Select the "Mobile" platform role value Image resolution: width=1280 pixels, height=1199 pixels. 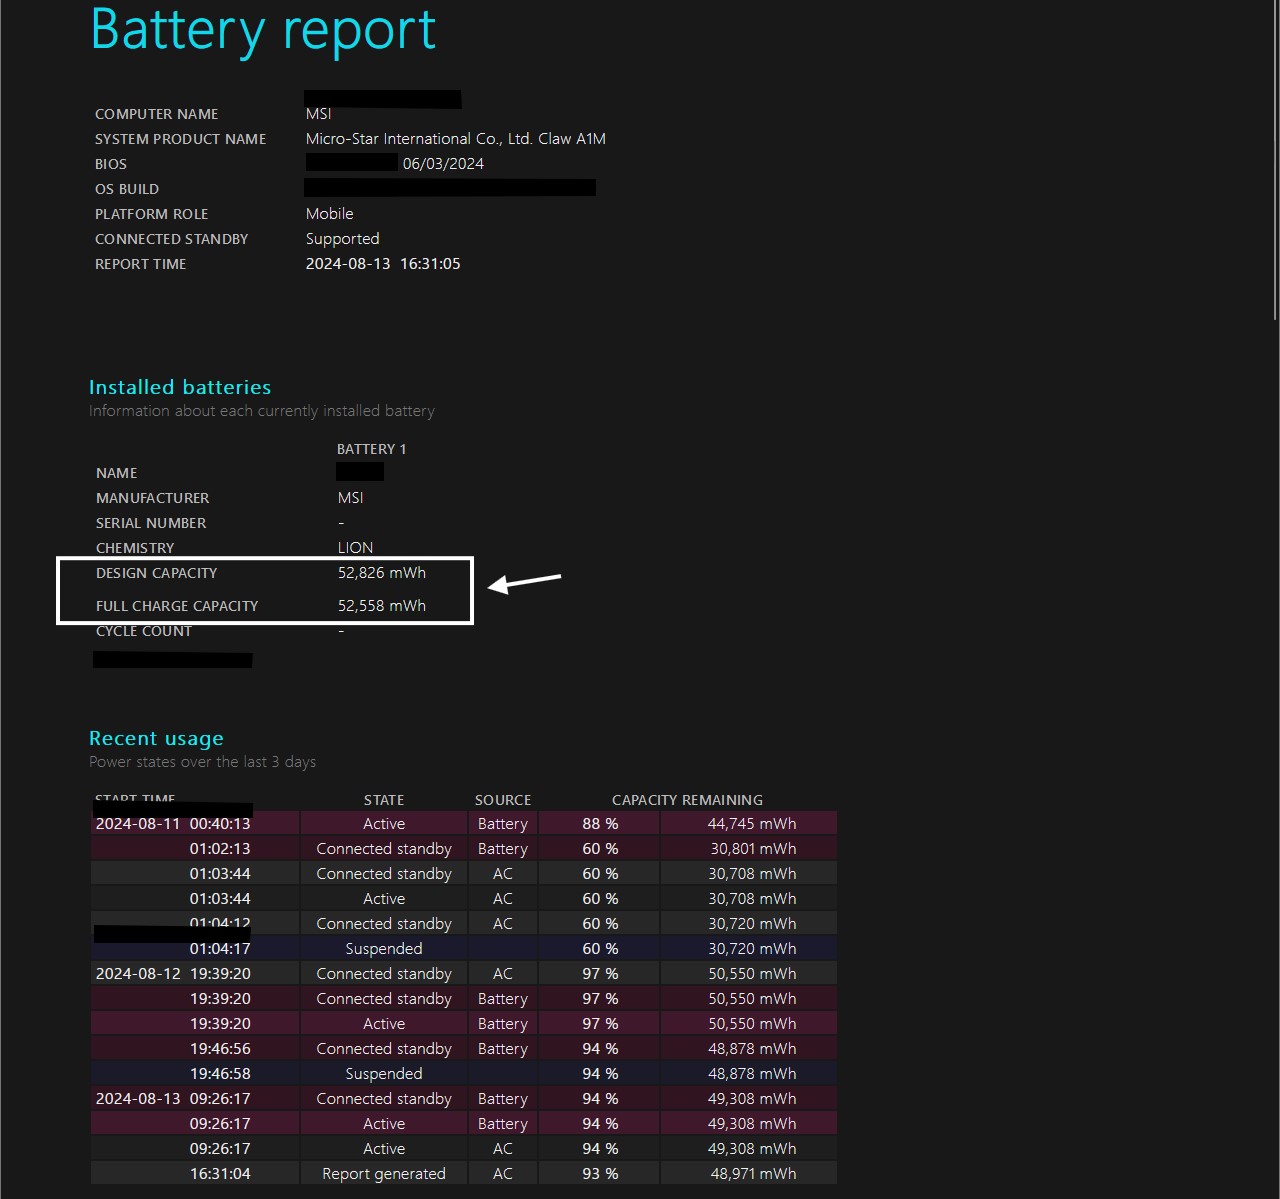pos(330,214)
